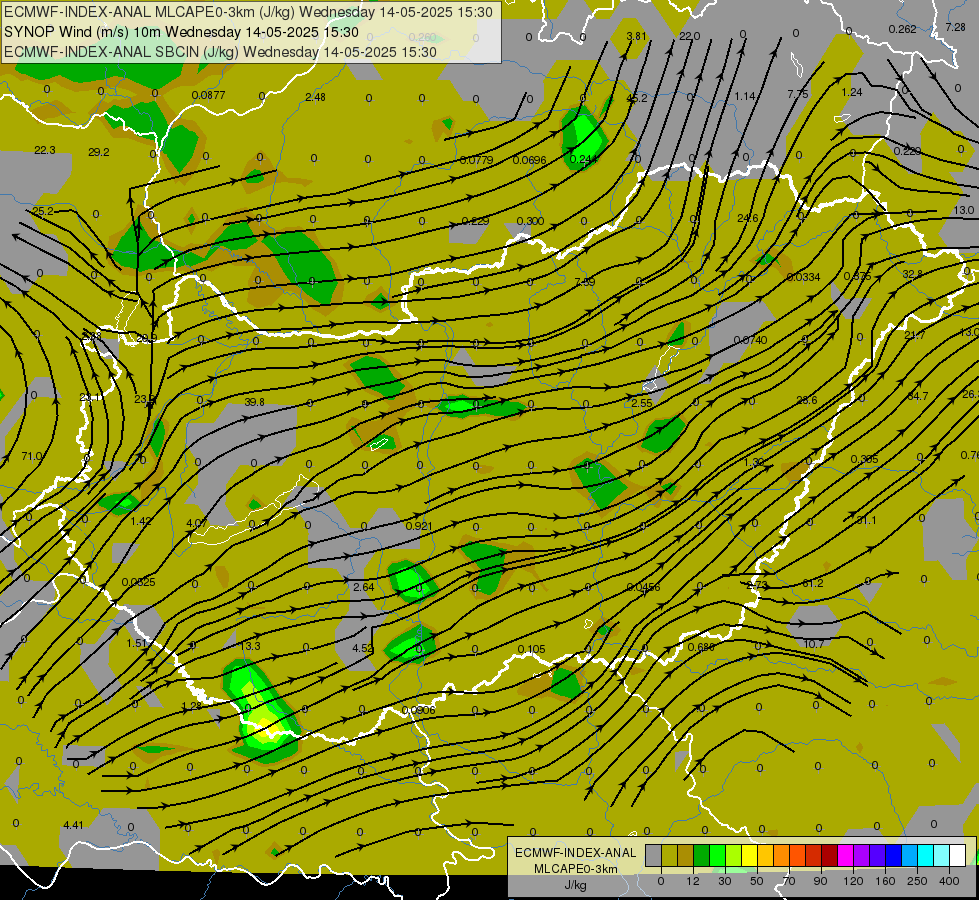Click the map value 22.3
This screenshot has width=979, height=900.
pyautogui.click(x=44, y=150)
